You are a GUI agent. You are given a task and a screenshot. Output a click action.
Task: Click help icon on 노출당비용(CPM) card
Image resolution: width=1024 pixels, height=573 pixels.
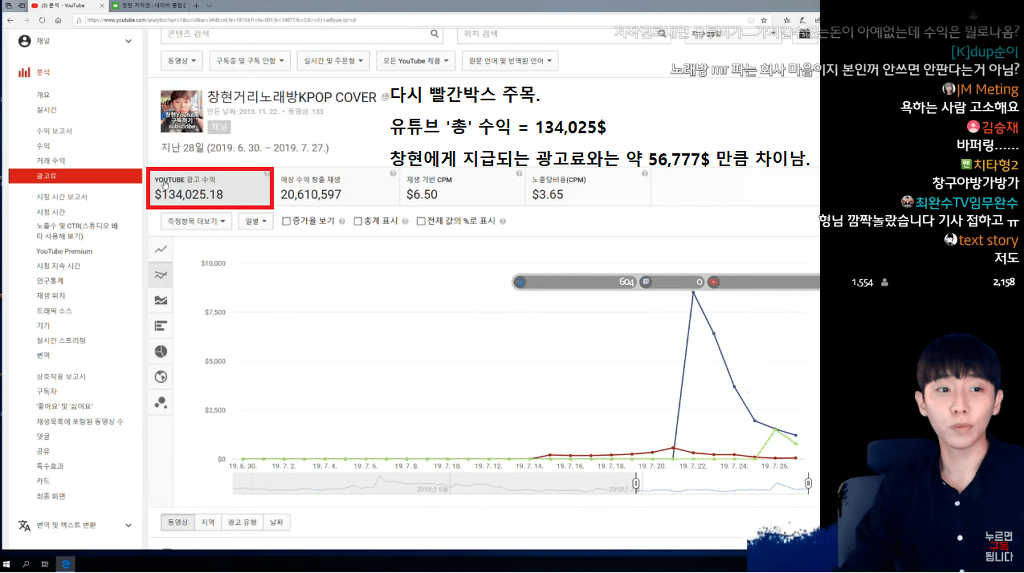pyautogui.click(x=644, y=174)
